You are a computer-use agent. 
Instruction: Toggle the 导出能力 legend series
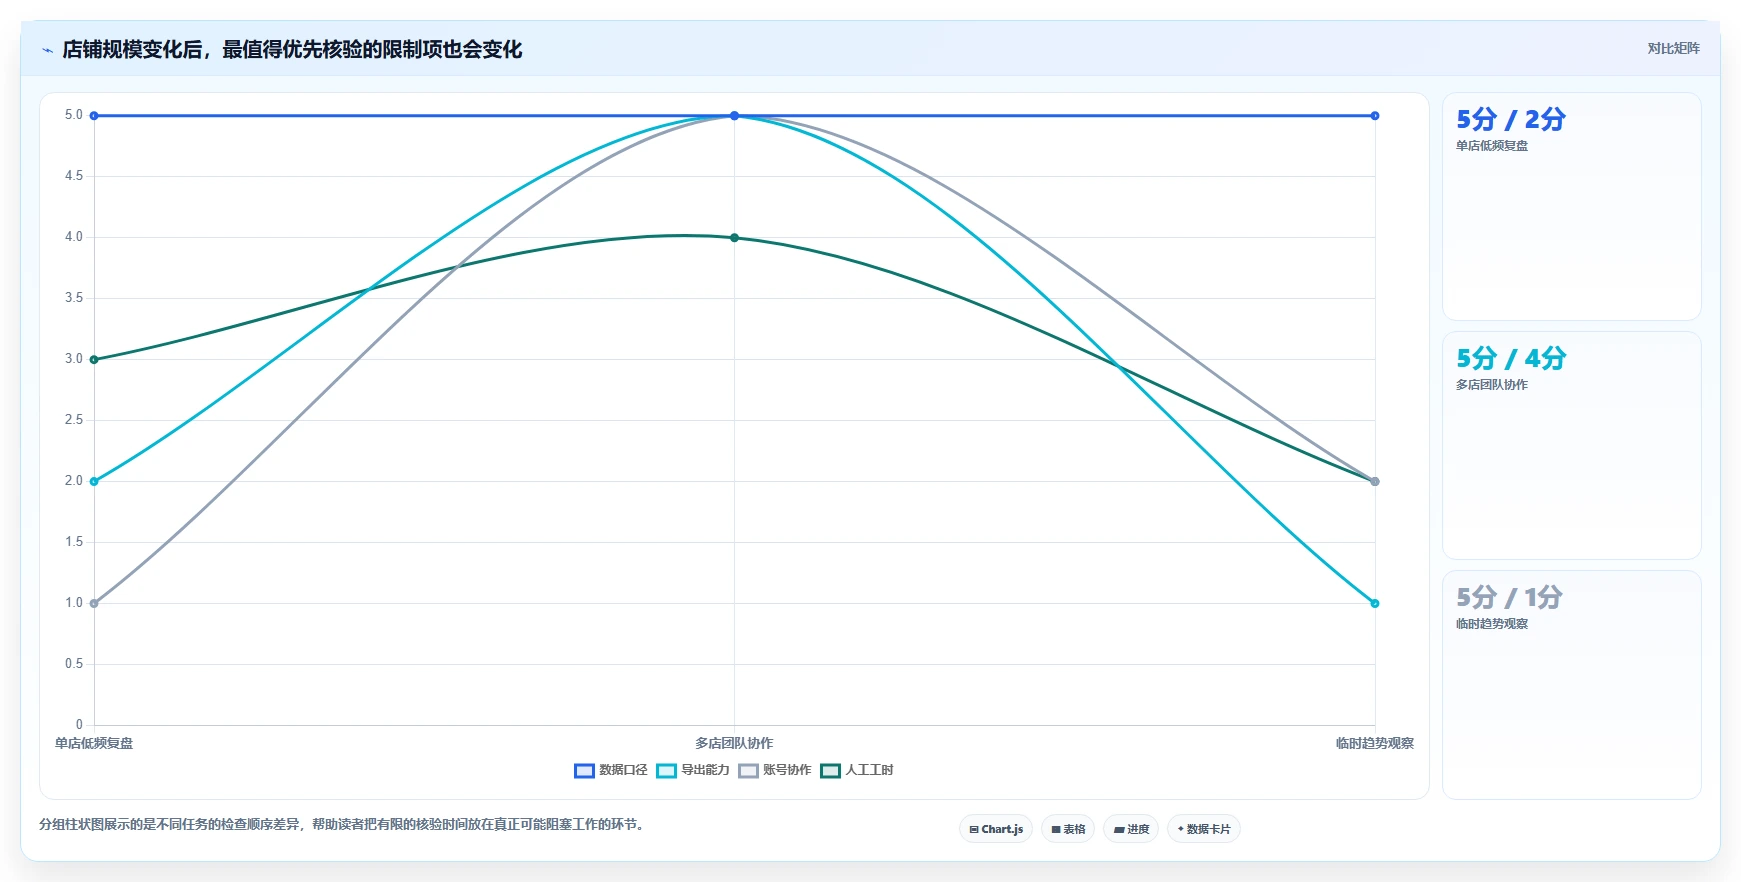click(x=692, y=770)
